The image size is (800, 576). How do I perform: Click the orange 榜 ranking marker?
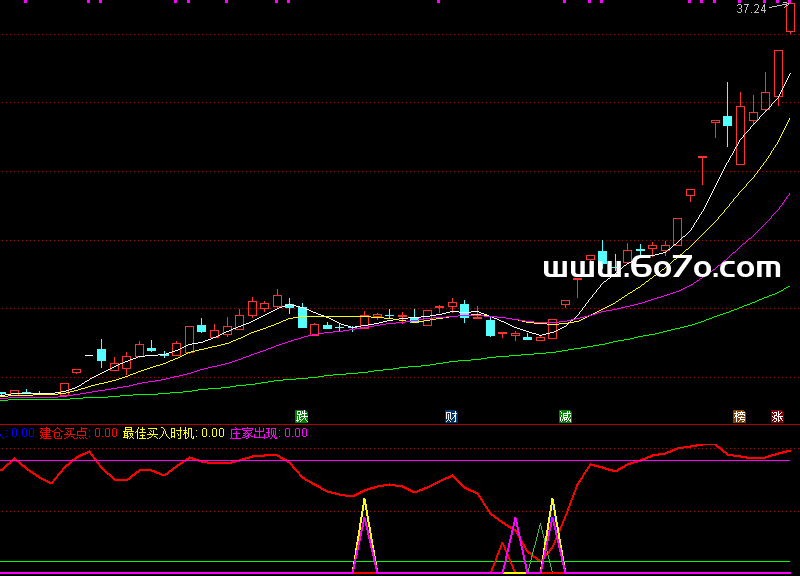tap(739, 416)
